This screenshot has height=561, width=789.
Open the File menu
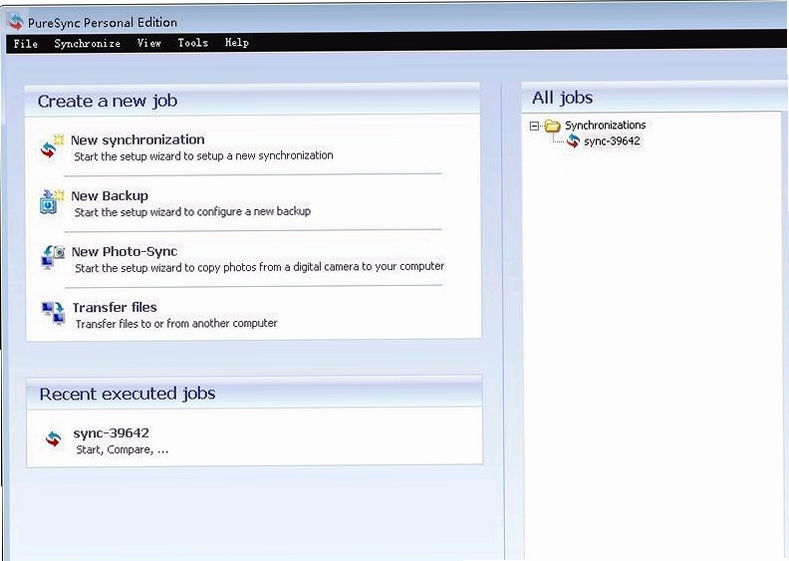coord(26,44)
